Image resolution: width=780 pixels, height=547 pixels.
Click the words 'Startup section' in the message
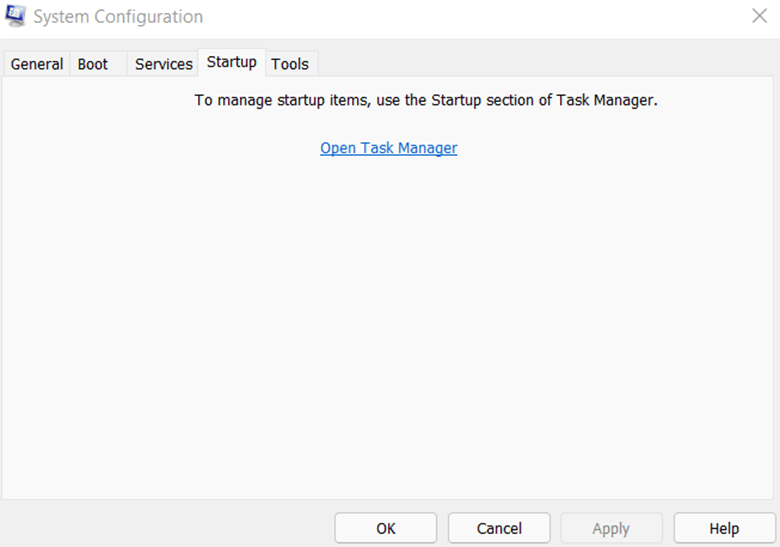tap(481, 100)
